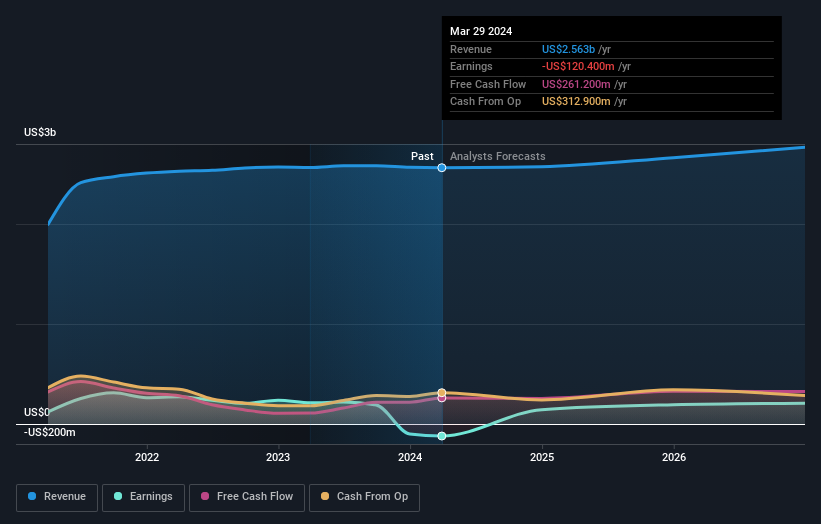Viewport: 821px width, 524px height.
Task: Select the 2026 x-axis label
Action: [674, 457]
